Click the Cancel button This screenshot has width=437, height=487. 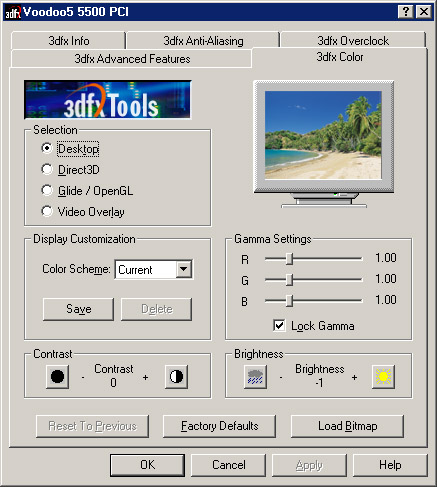coord(229,465)
